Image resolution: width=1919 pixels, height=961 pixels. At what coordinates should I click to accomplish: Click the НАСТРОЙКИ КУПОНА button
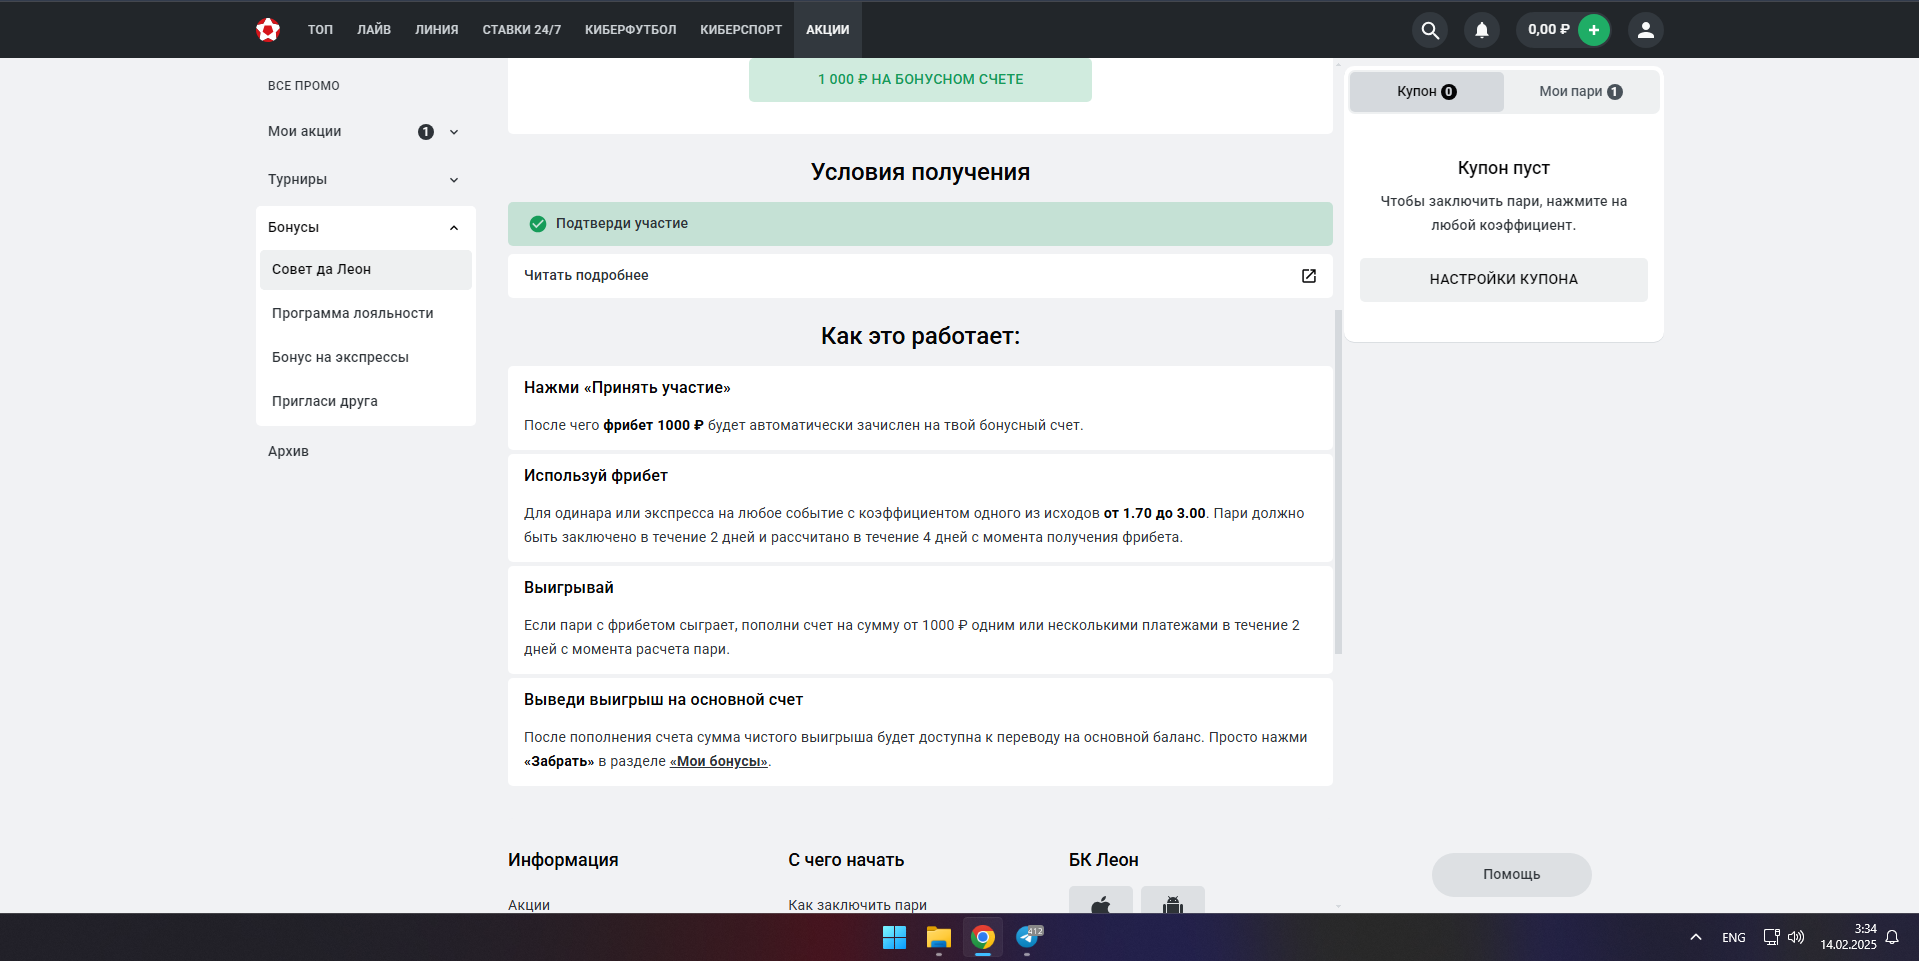[1503, 280]
